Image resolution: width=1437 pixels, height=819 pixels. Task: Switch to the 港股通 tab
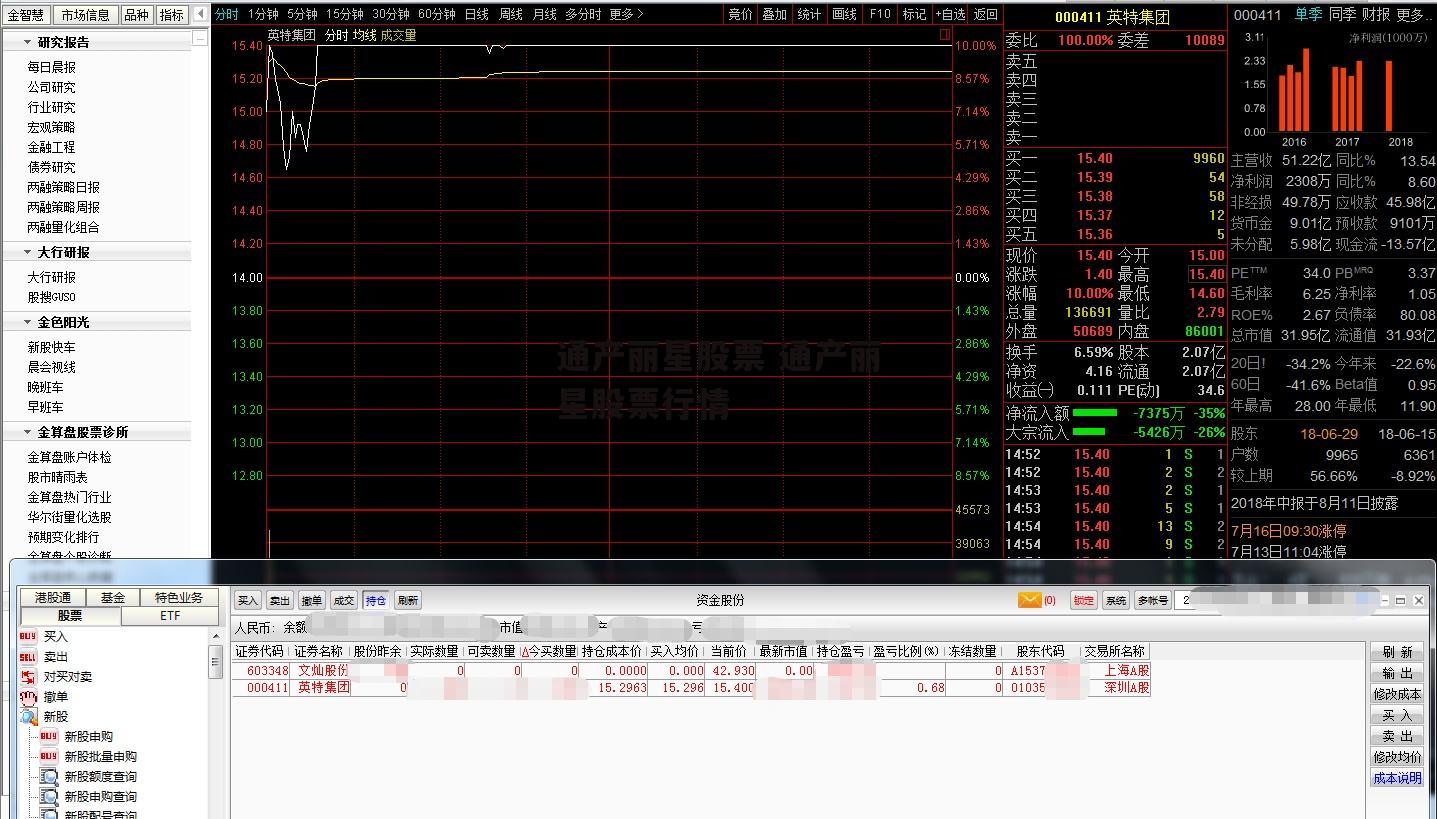coord(53,597)
